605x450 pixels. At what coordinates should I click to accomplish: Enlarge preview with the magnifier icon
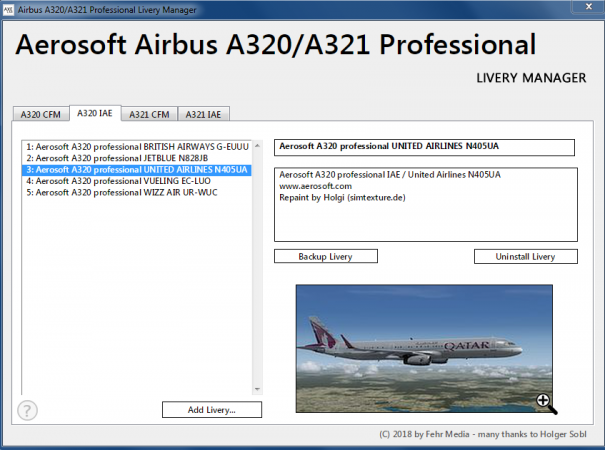(546, 404)
